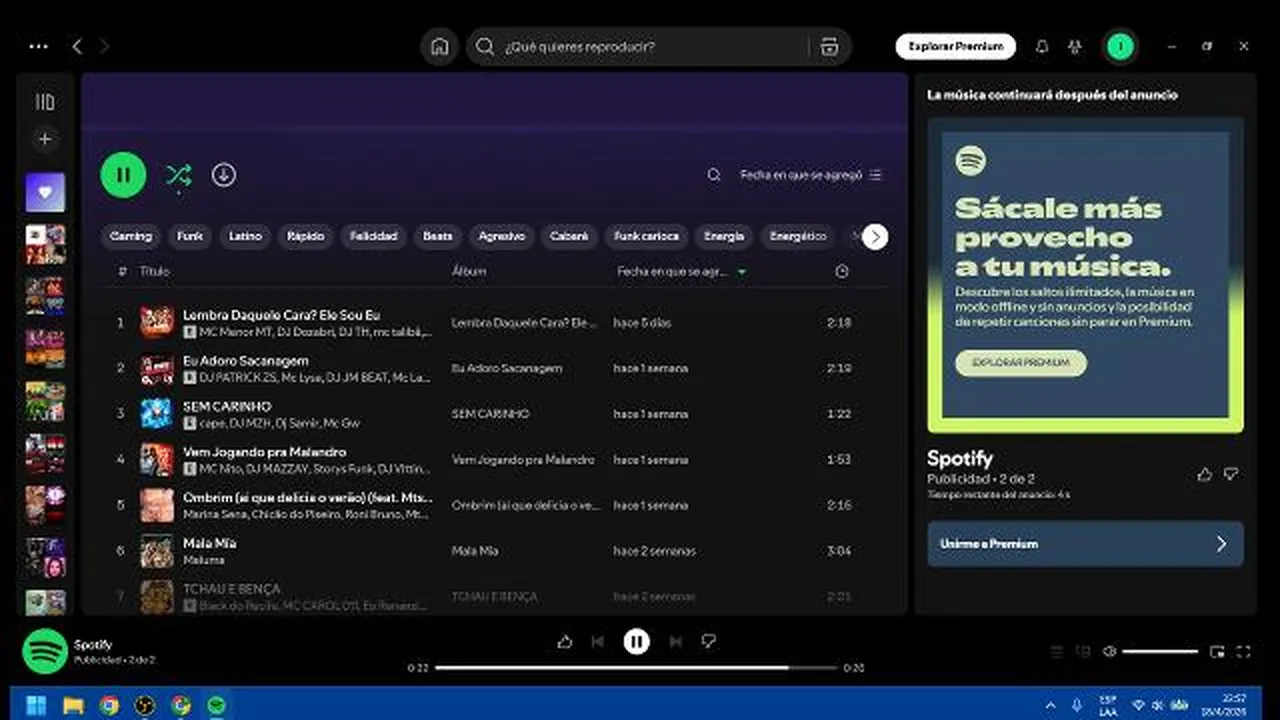
Task: Toggle shuffle for the playlist
Action: click(x=178, y=176)
